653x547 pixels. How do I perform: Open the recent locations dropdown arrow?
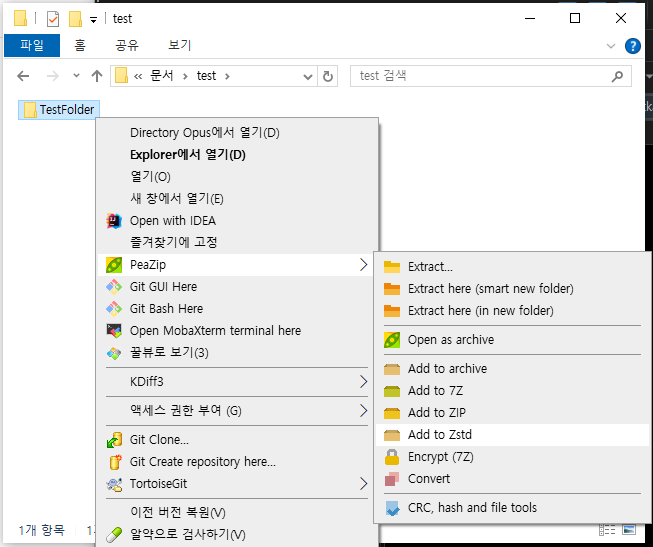pos(76,76)
